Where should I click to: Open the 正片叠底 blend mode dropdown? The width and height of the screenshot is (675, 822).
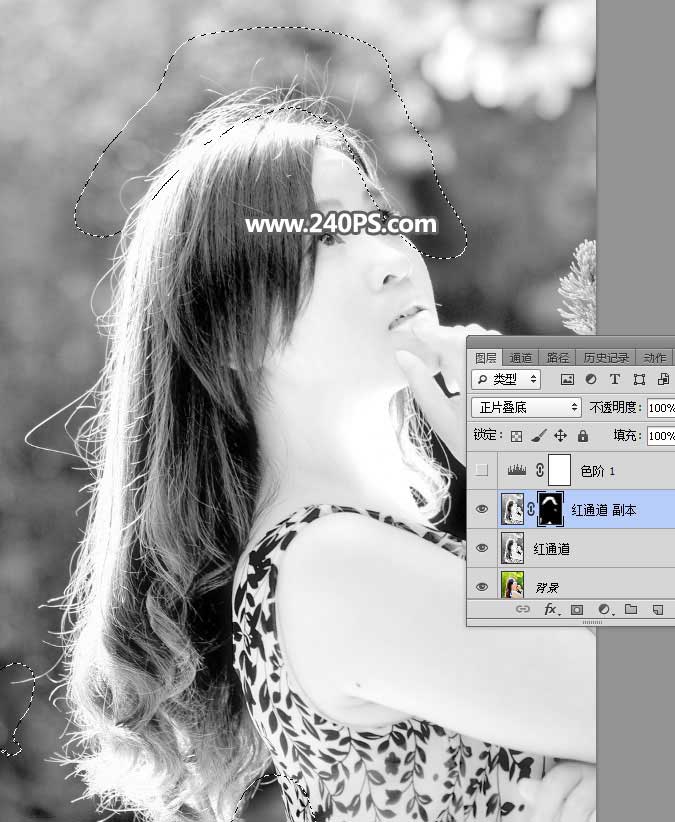point(526,408)
